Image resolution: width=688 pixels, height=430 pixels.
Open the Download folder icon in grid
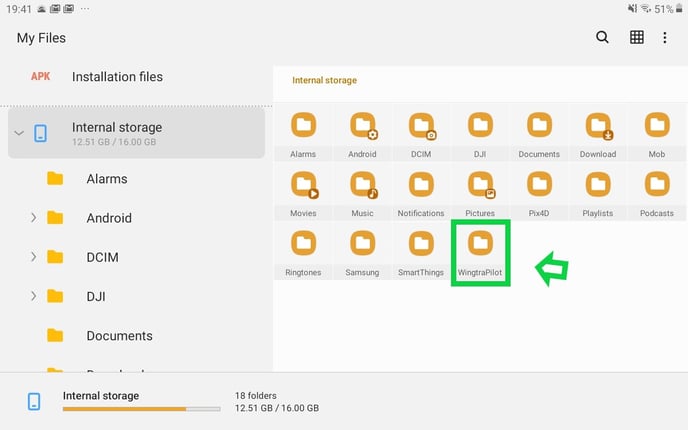[x=598, y=126]
